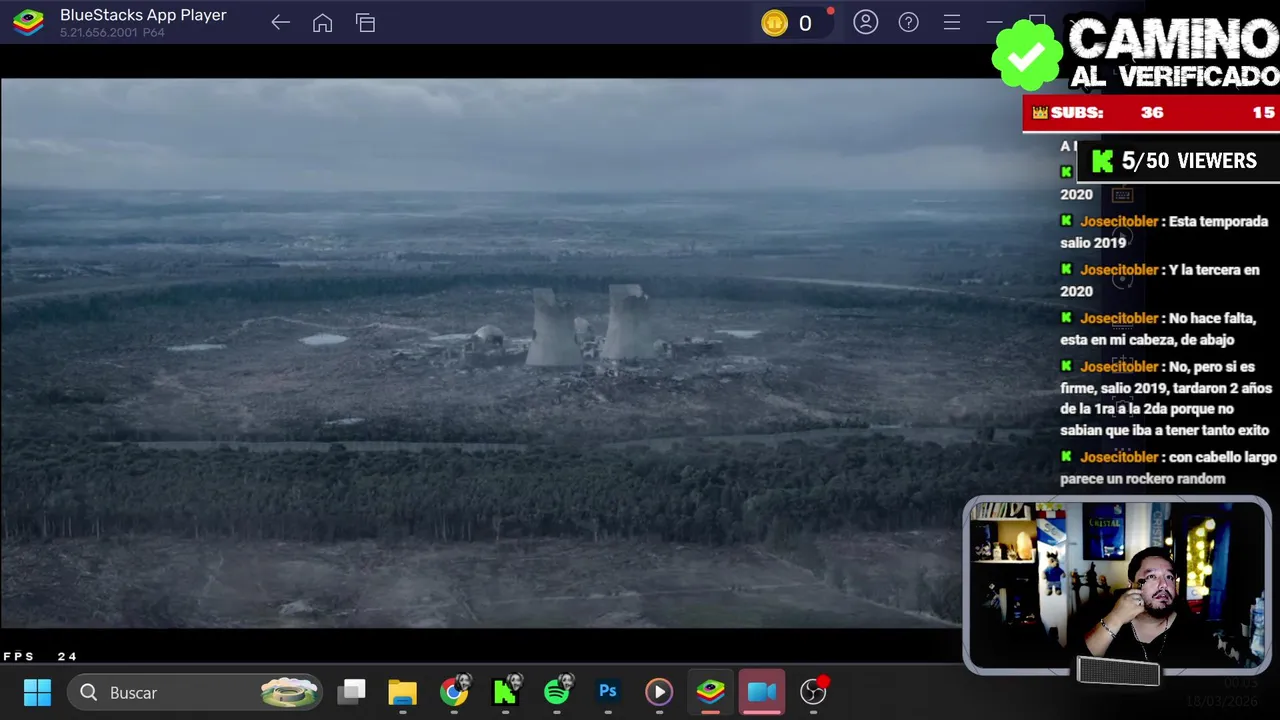Screen dimensions: 1280x720
Task: Select the BlueStacks taskbar icon
Action: [710, 692]
